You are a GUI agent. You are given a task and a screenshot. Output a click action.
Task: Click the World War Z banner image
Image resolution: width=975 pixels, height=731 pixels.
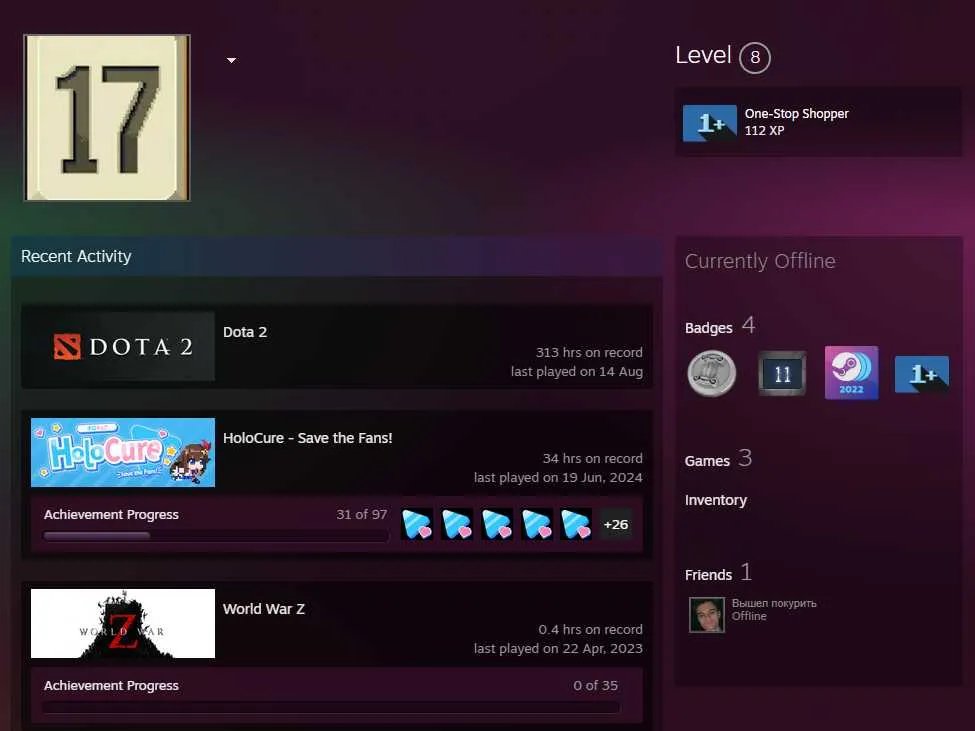[x=123, y=623]
